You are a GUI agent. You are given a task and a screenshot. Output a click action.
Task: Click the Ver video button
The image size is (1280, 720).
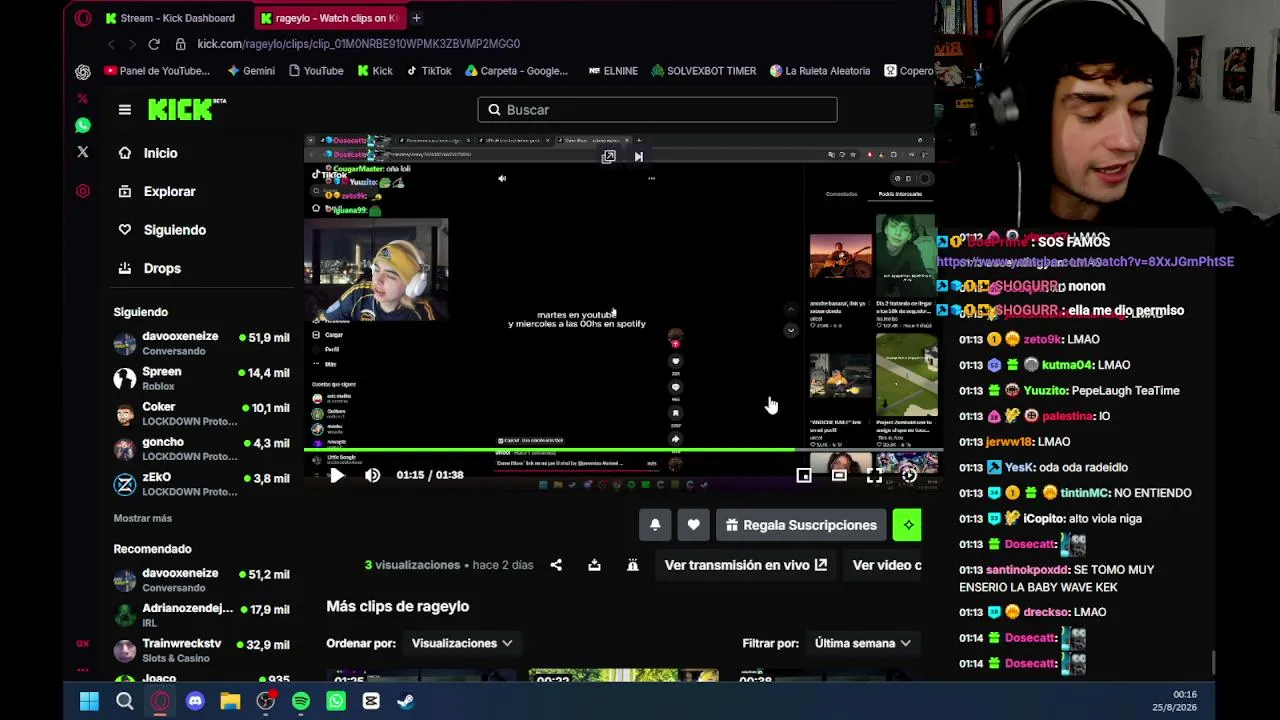click(887, 565)
